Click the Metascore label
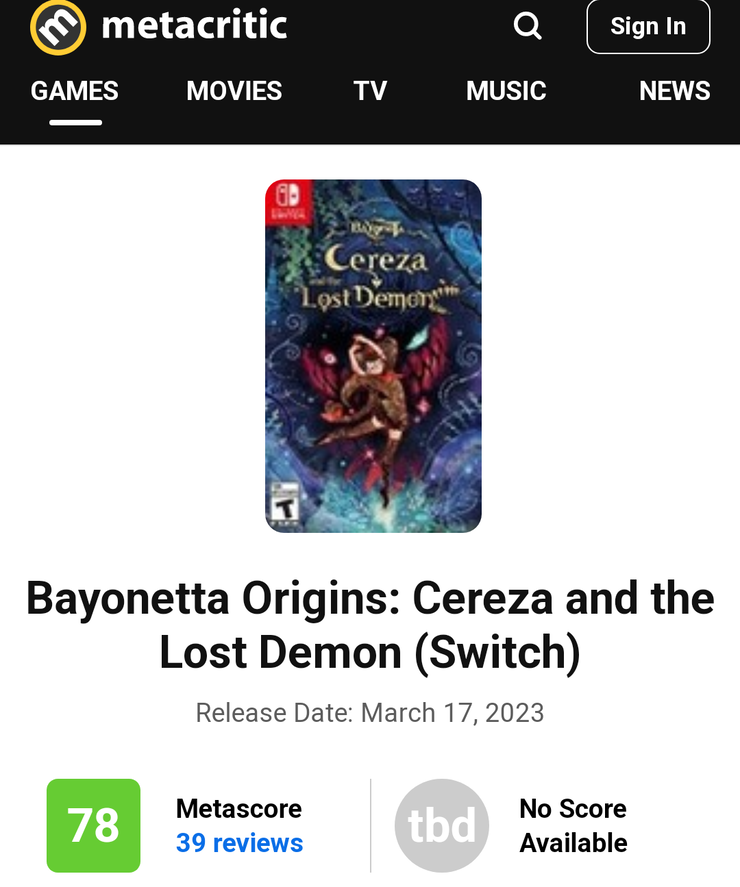 (239, 808)
